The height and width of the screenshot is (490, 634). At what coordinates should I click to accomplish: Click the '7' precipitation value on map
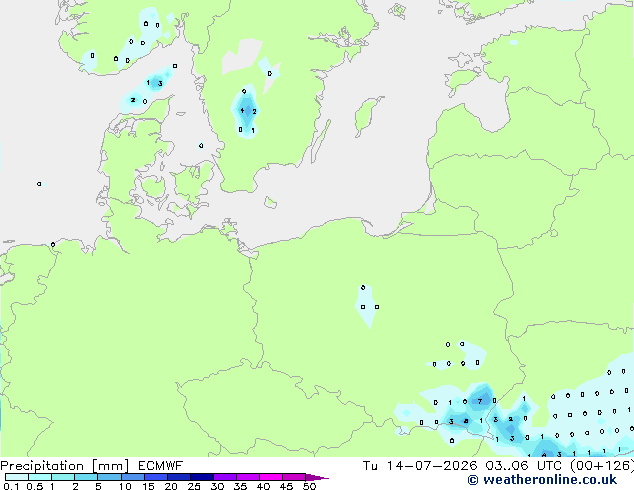tap(480, 401)
